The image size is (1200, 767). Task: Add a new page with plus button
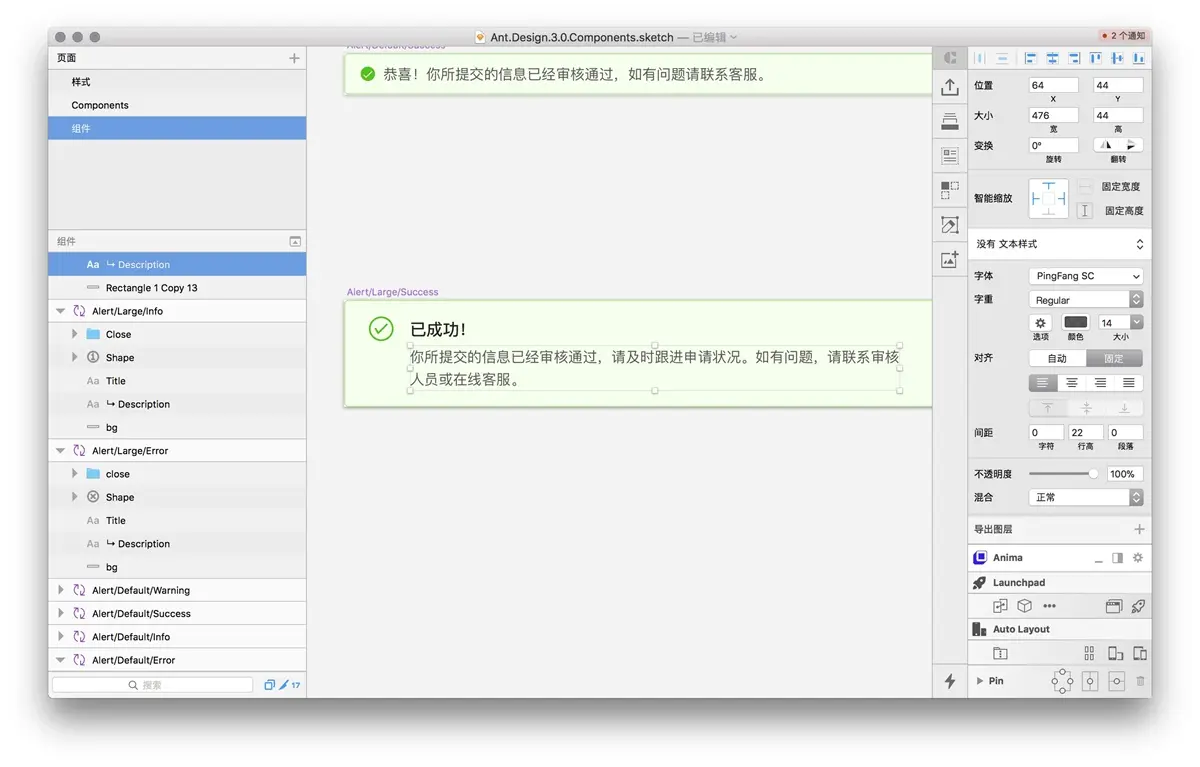[294, 58]
